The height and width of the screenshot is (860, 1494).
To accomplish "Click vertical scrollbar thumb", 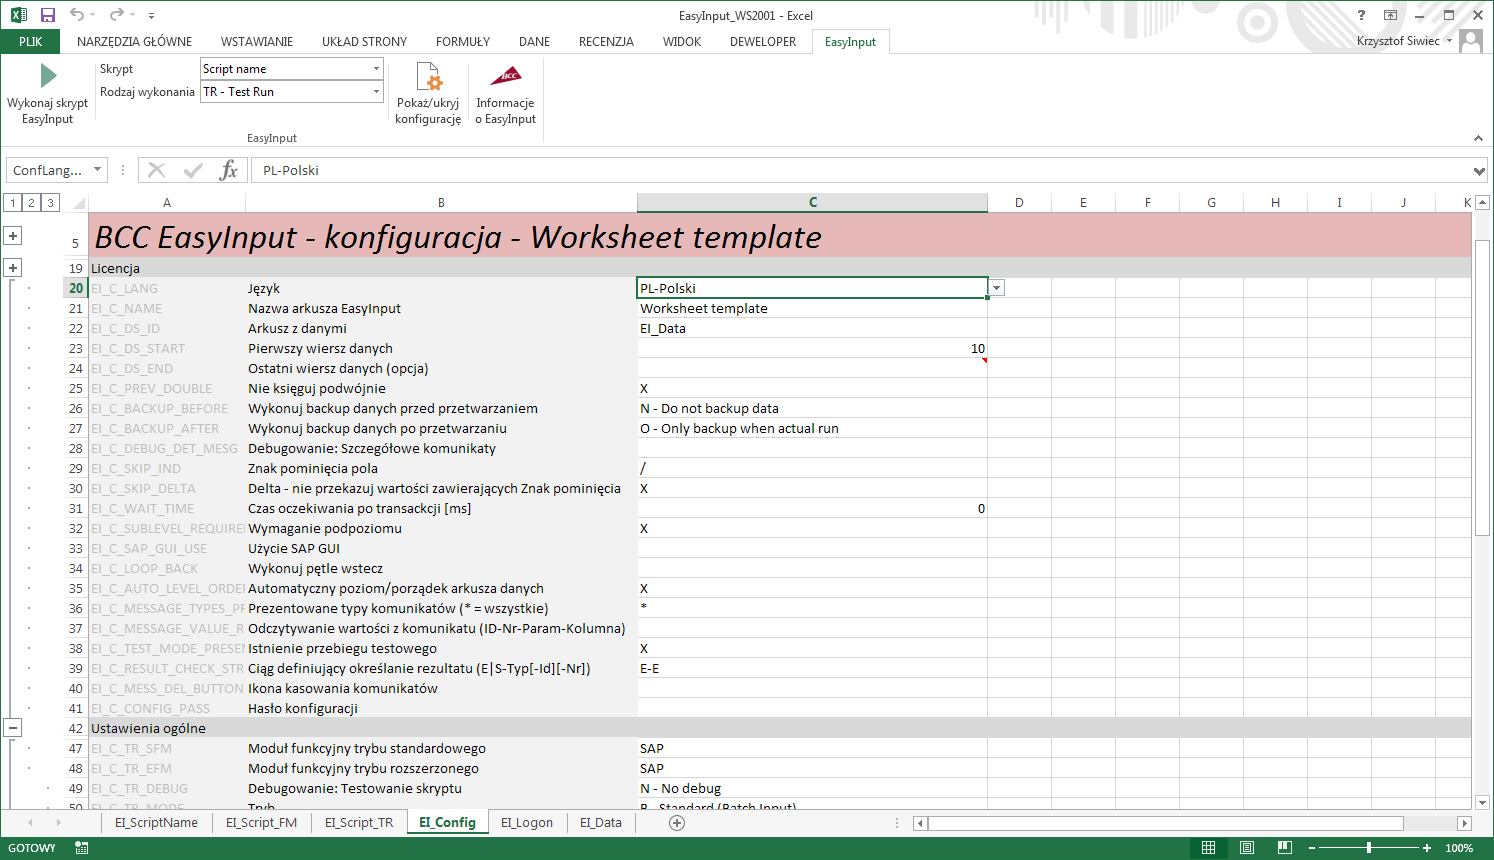I will click(x=1483, y=388).
